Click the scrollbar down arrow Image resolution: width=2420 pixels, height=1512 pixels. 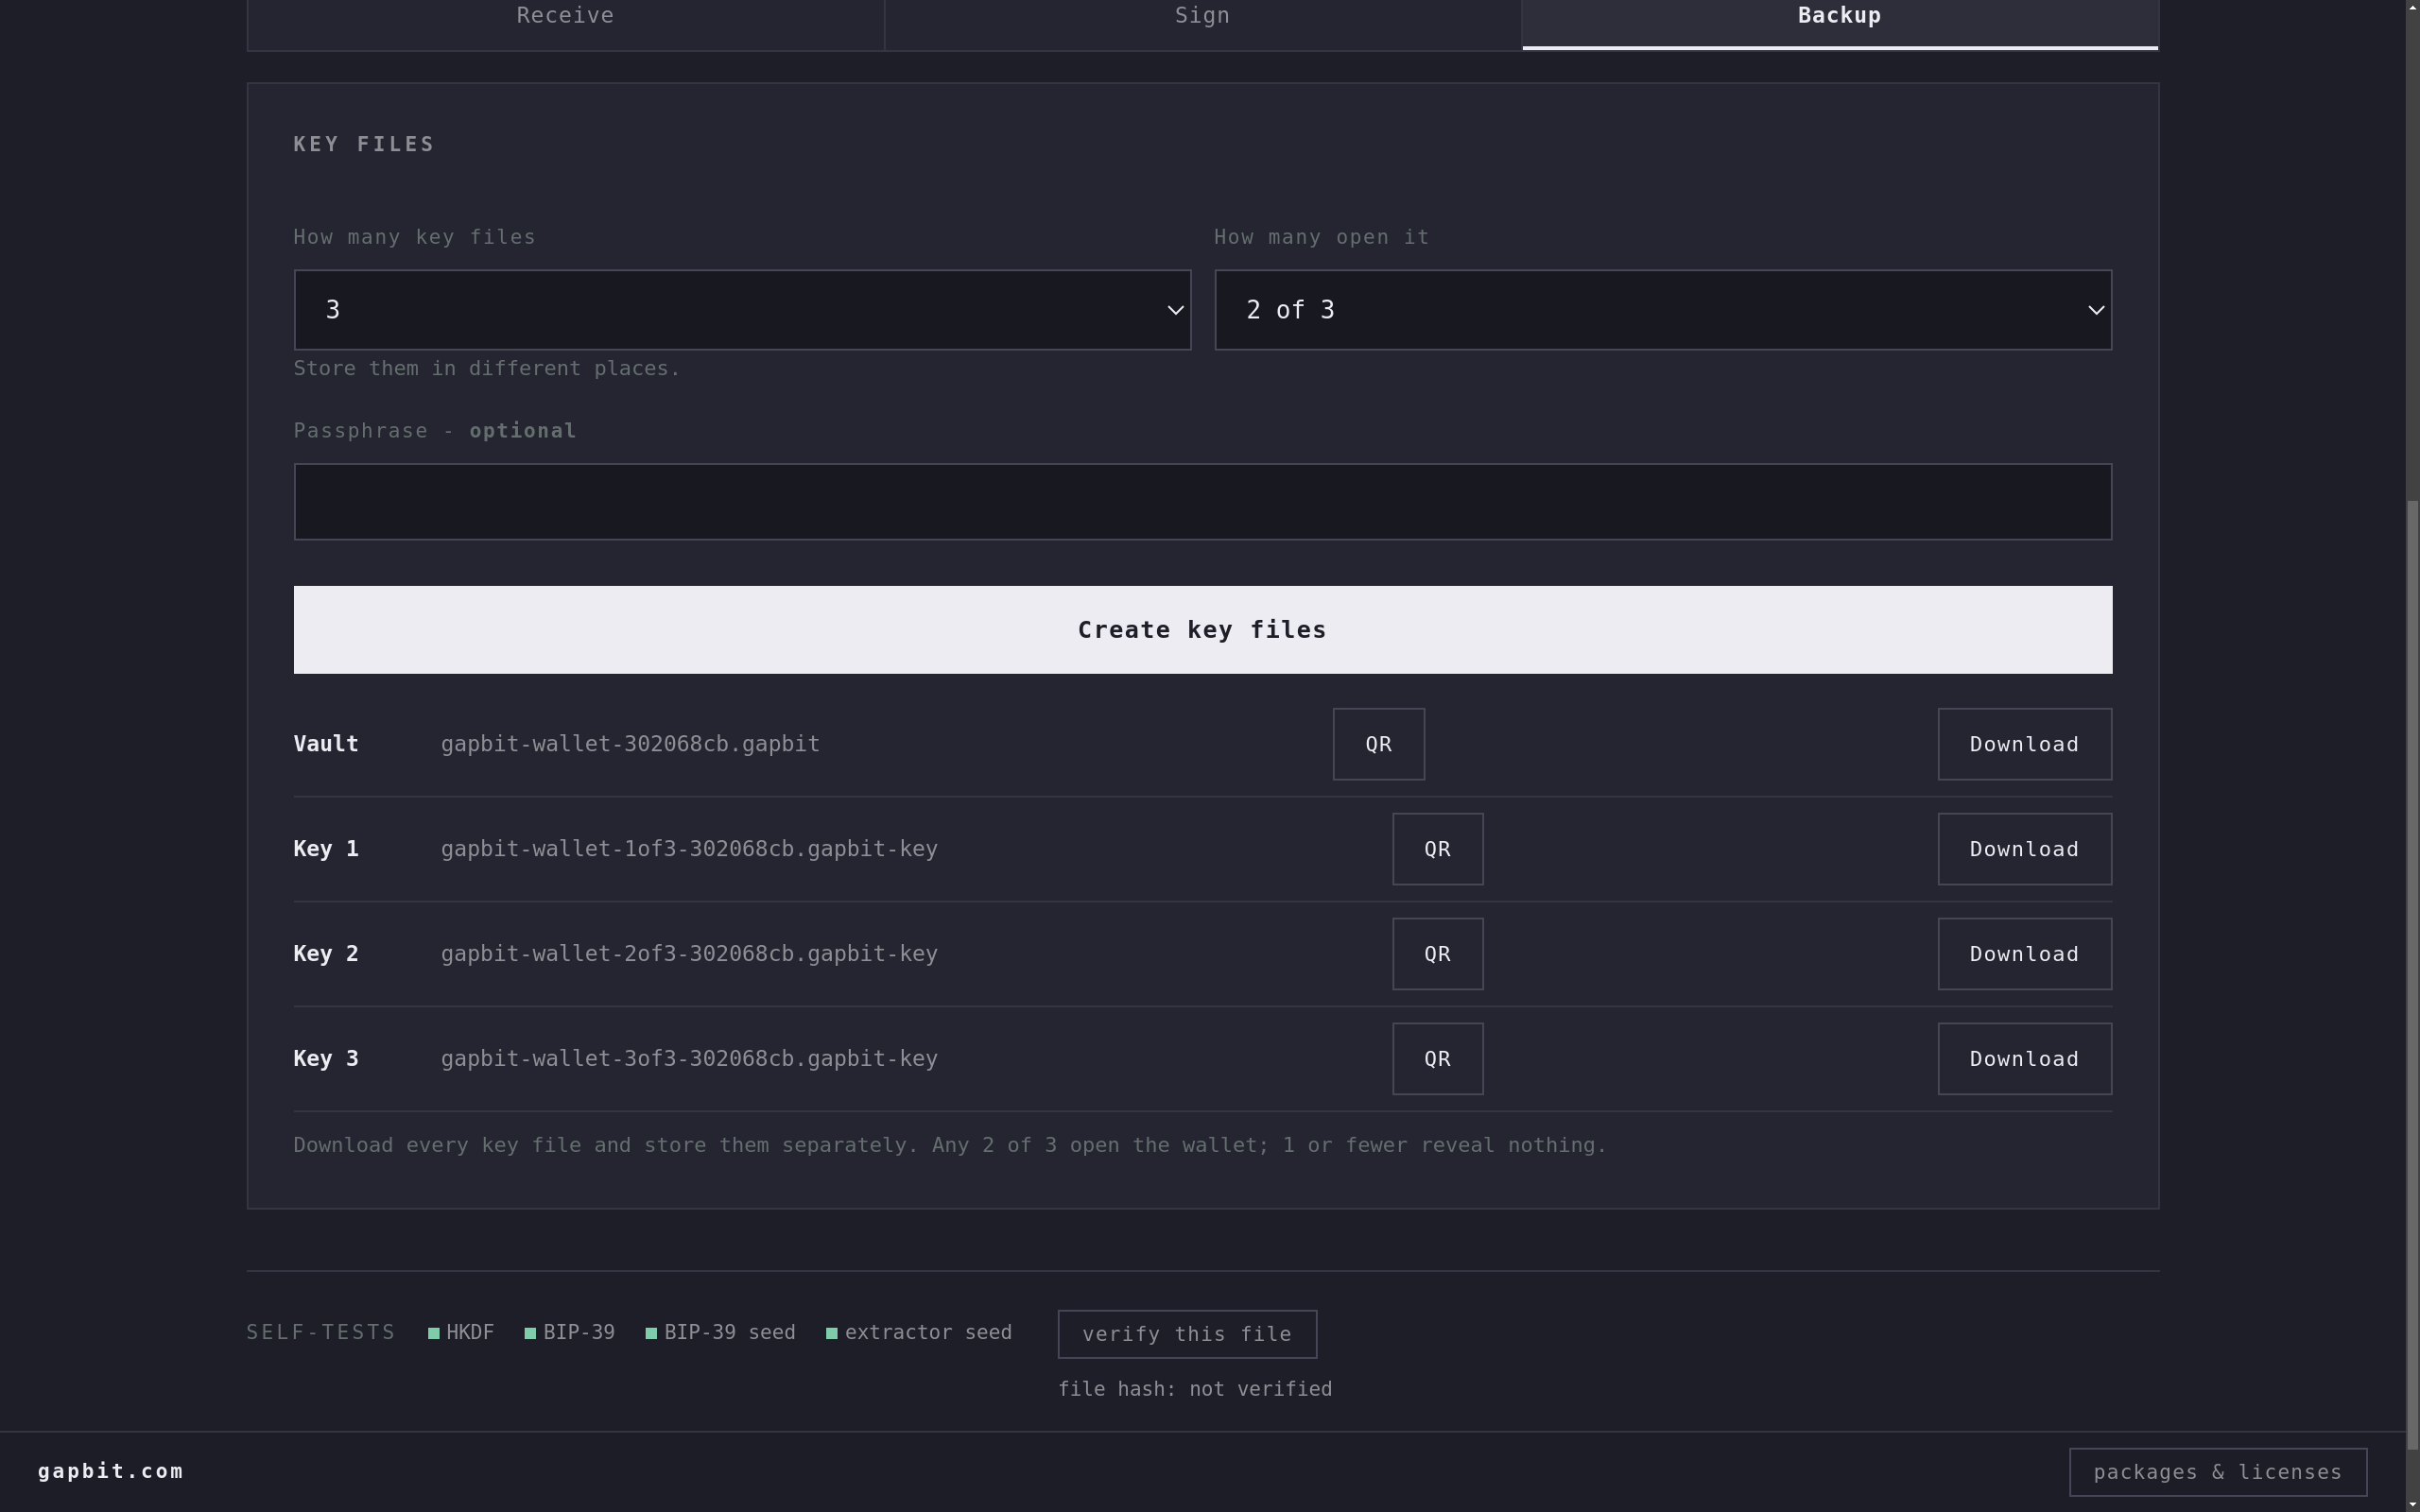pos(2412,1504)
